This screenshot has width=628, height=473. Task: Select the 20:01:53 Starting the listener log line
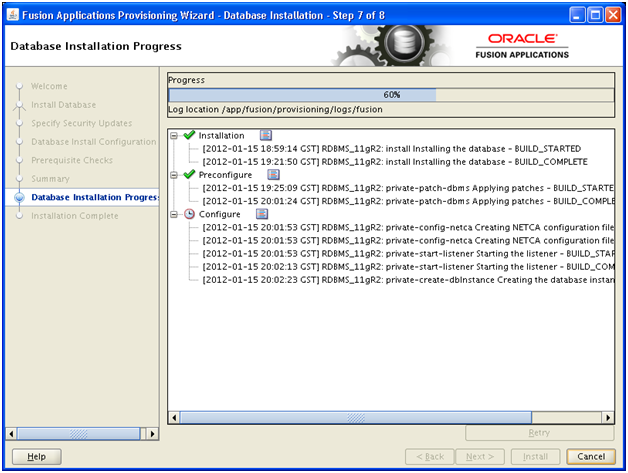click(x=408, y=254)
